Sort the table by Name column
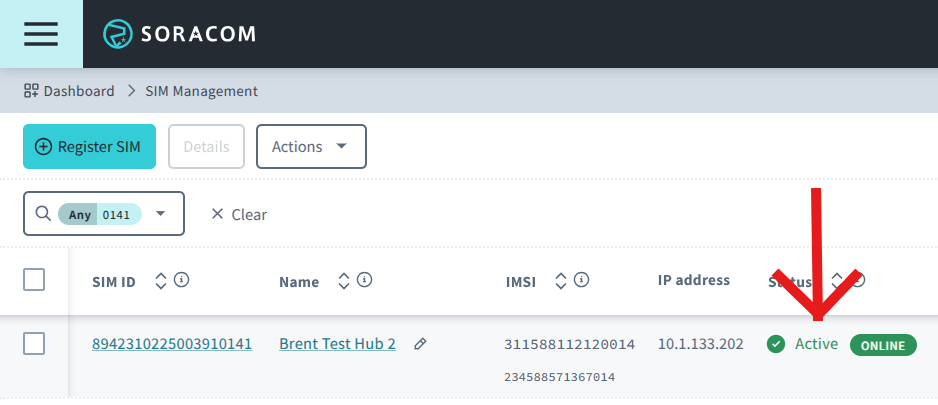Image resolution: width=938 pixels, height=405 pixels. pyautogui.click(x=343, y=281)
